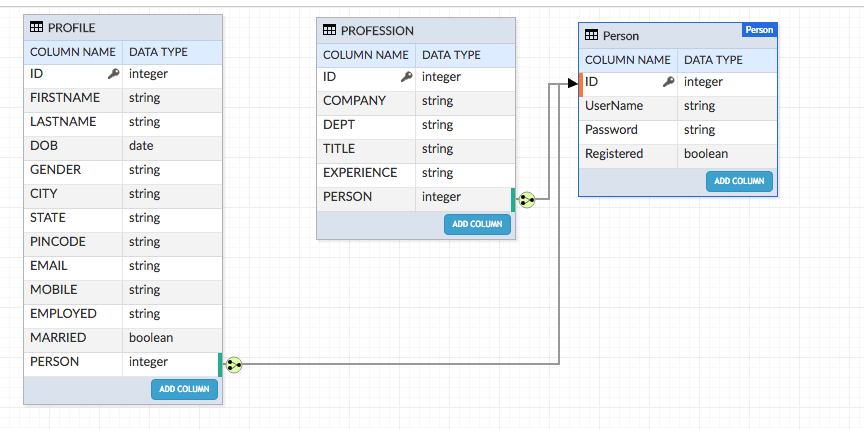
Task: Click the relationship connector icon beside PROFILE PERSON
Action: [x=233, y=365]
